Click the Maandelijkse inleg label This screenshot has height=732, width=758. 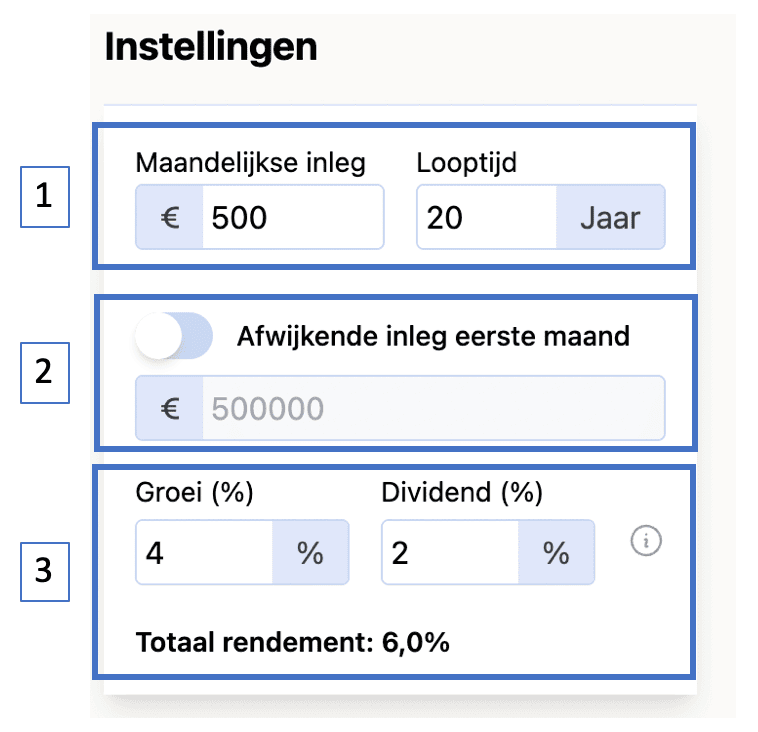coord(250,163)
